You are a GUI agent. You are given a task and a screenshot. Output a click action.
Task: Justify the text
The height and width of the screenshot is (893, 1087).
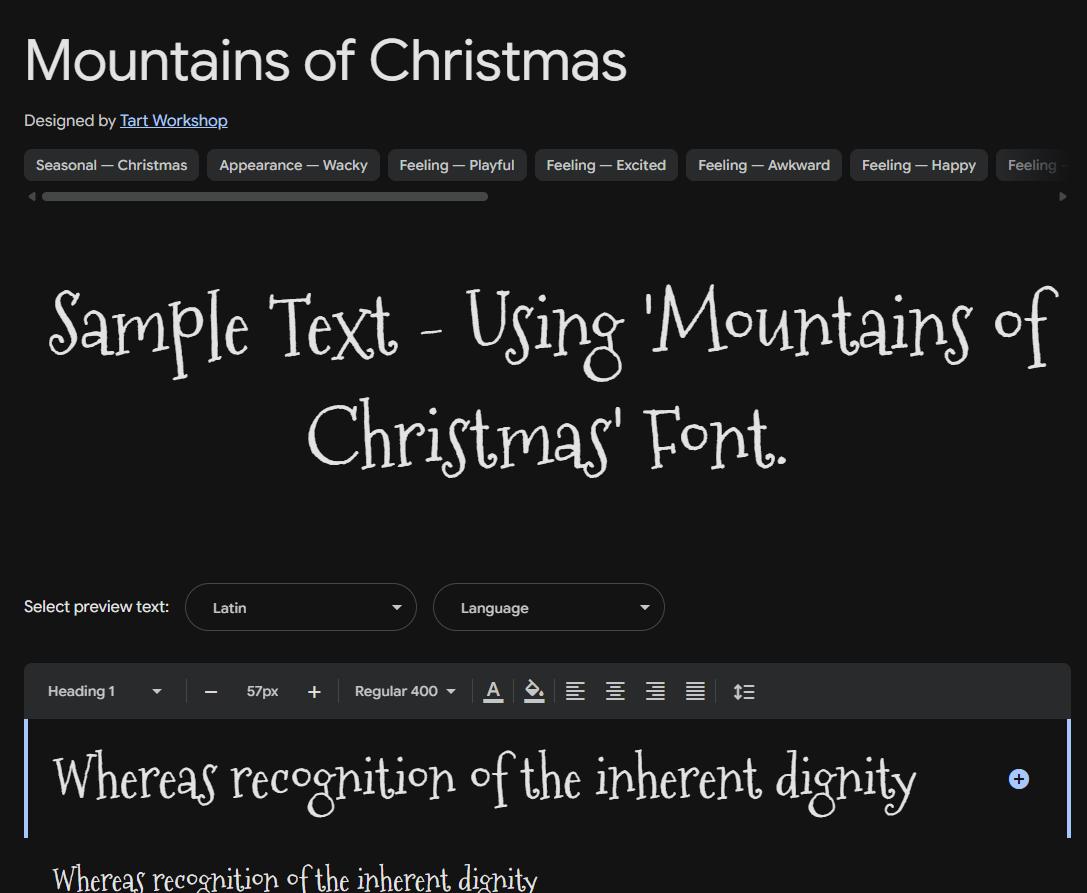coord(695,691)
